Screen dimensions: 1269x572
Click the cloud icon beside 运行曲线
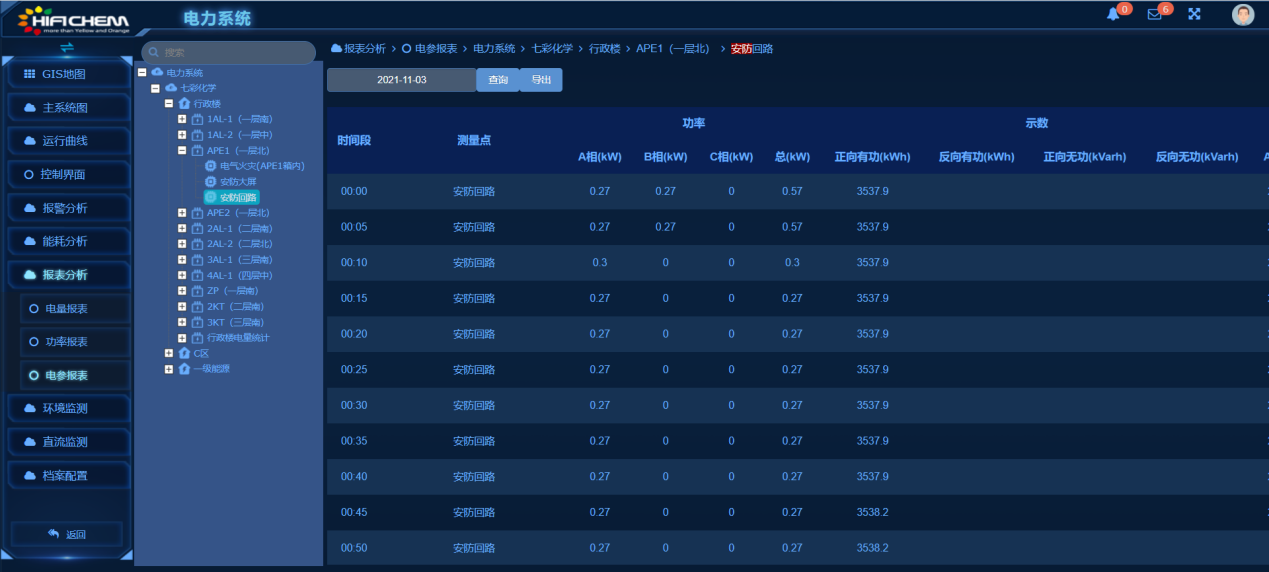30,141
